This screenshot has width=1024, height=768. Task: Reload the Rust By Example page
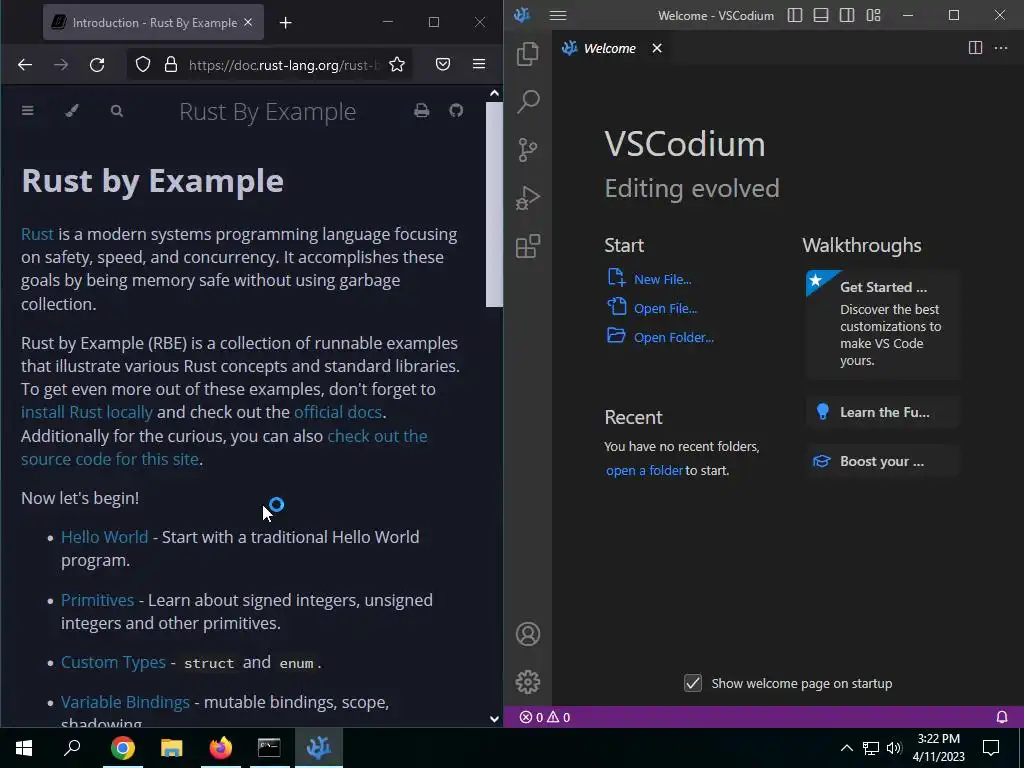click(97, 64)
